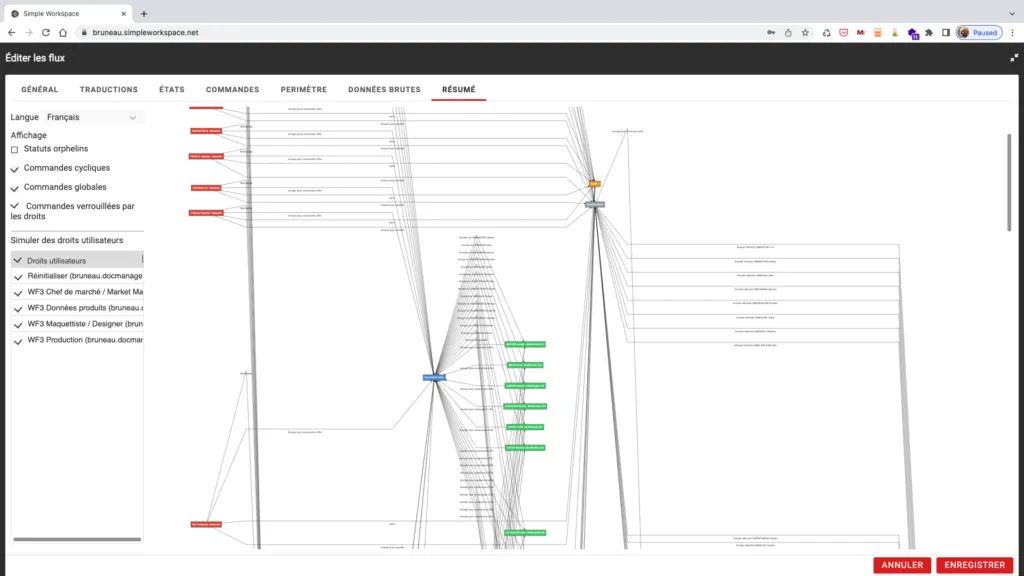This screenshot has width=1024, height=576.
Task: Uncheck Commandes cycliques
Action: (x=15, y=168)
